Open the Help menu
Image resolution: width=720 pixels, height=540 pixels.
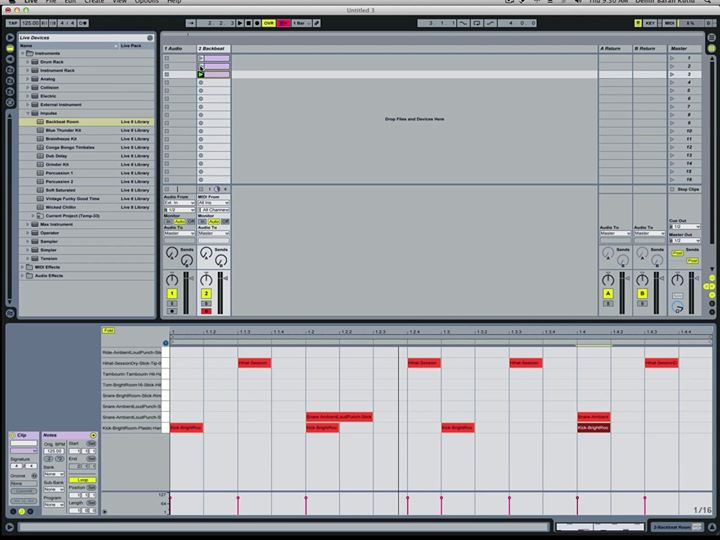(x=174, y=1)
